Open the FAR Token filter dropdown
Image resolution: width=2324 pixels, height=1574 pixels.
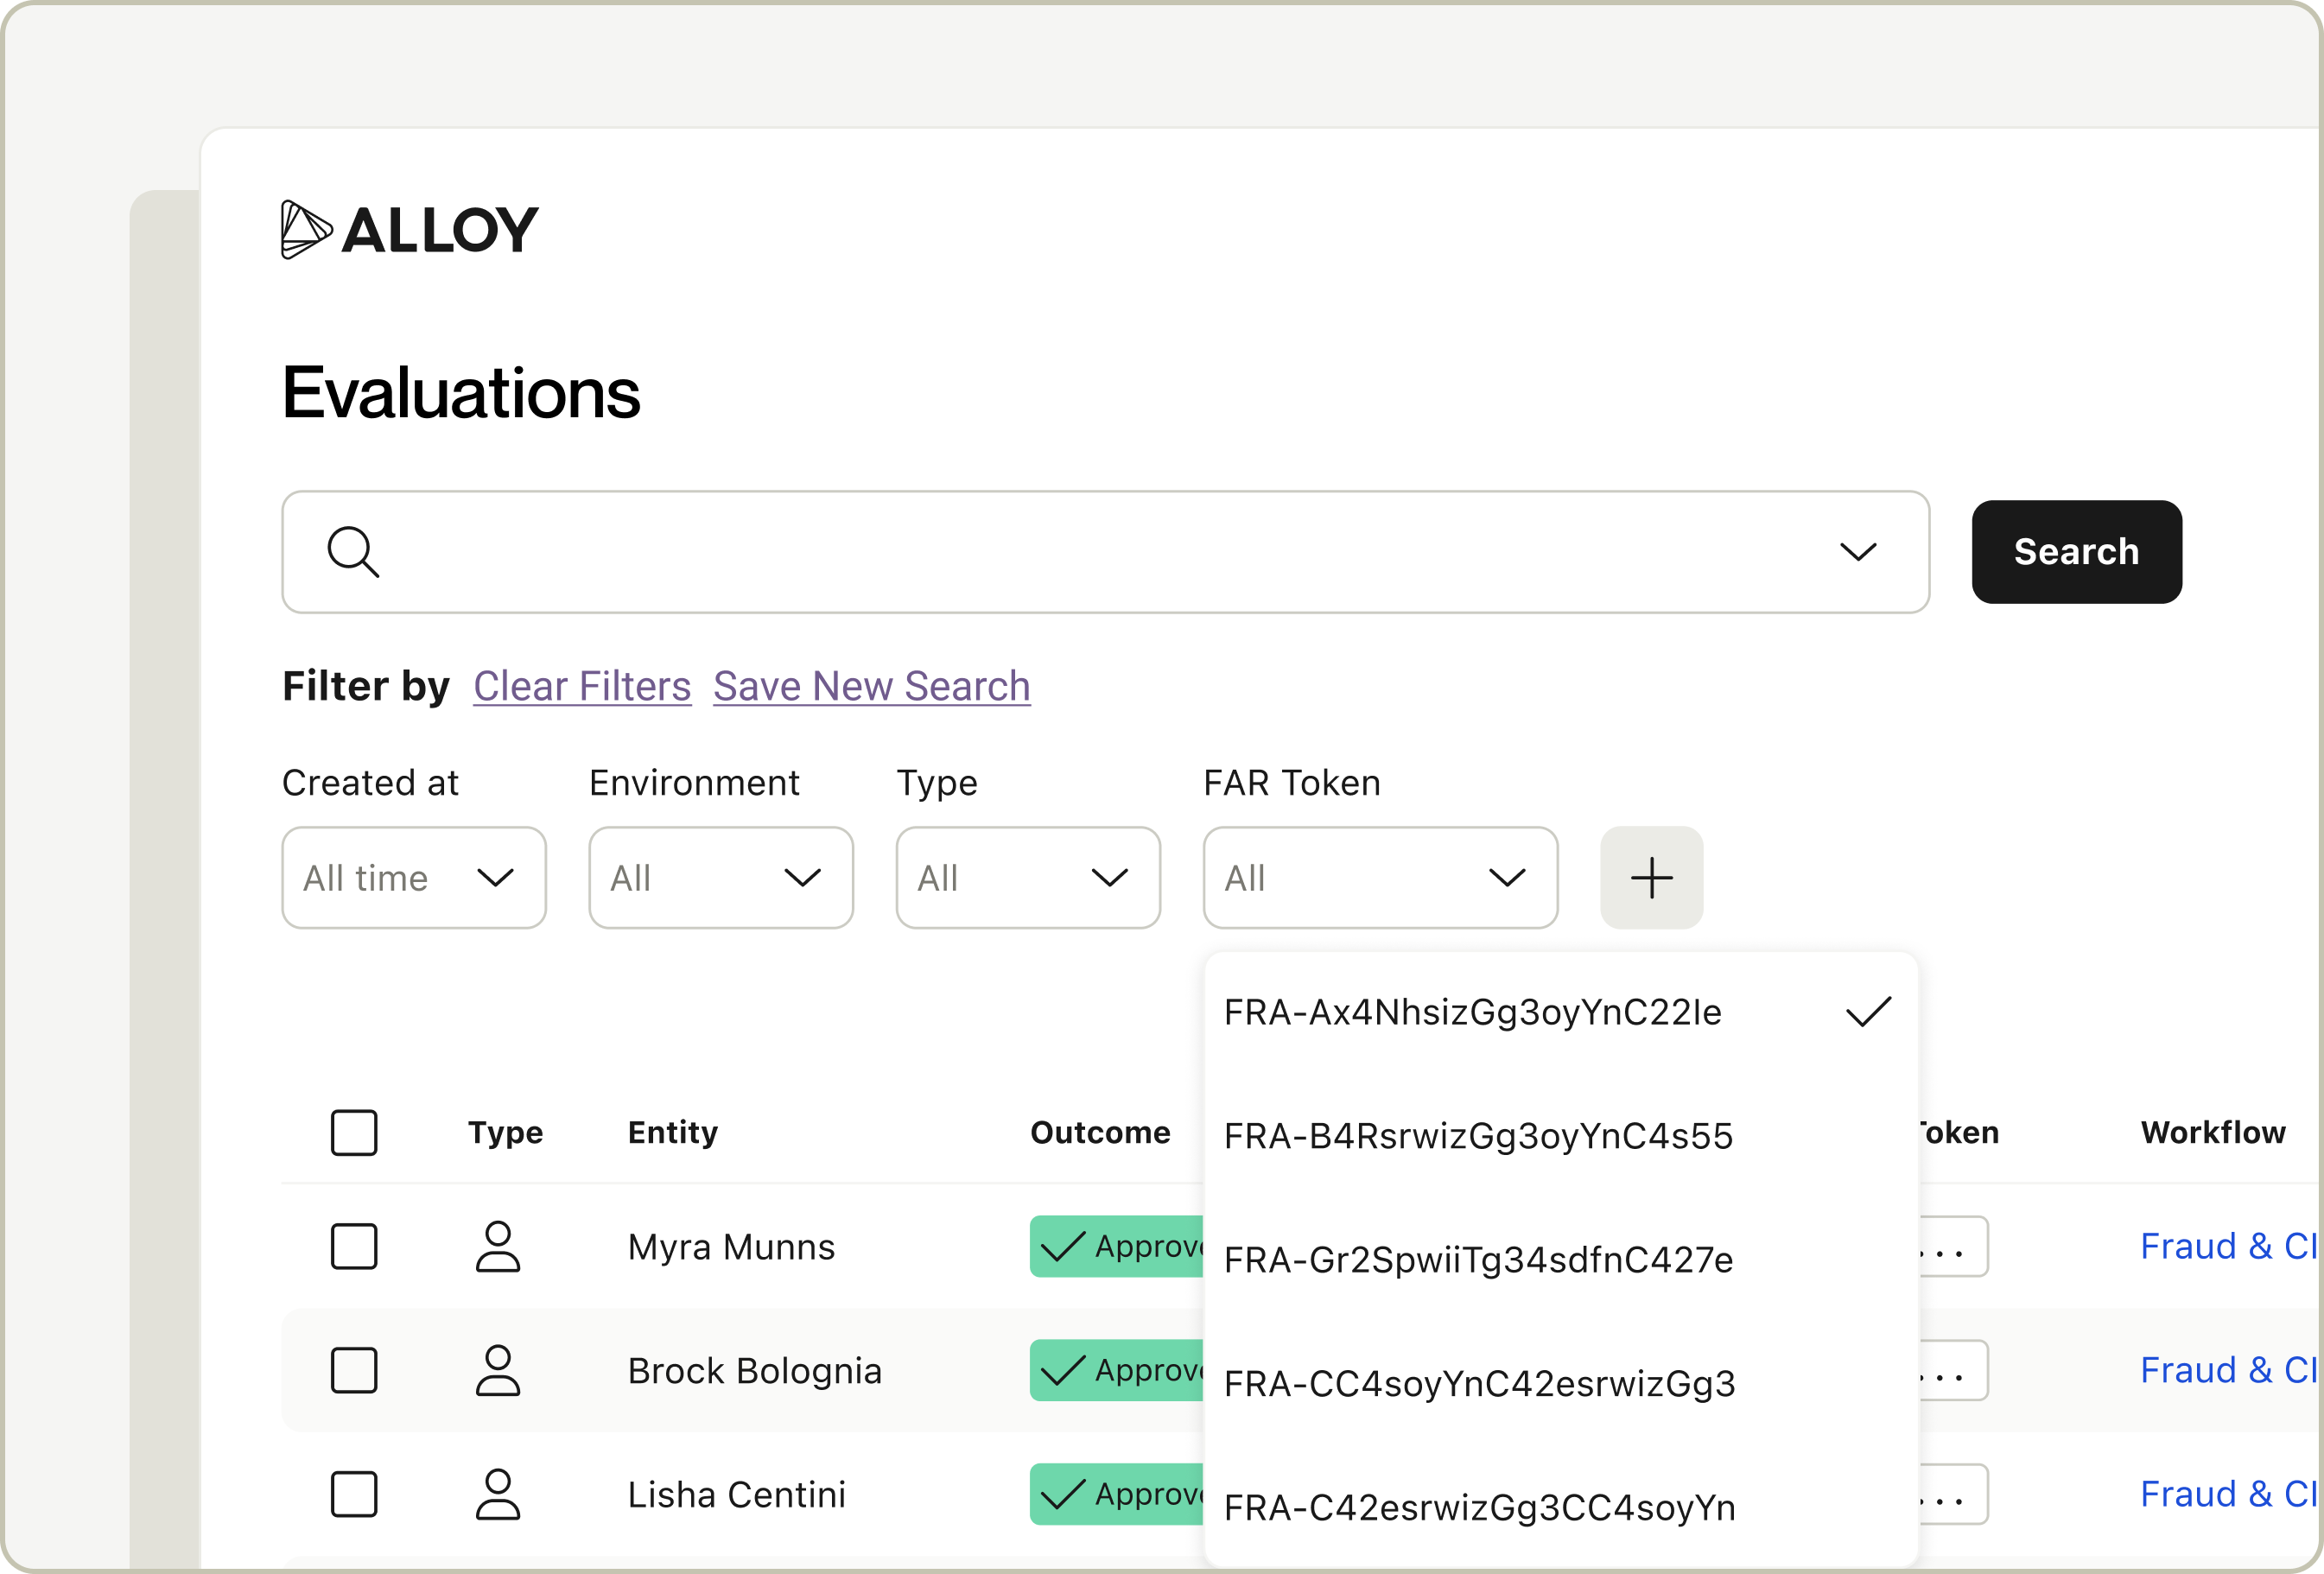(1380, 878)
